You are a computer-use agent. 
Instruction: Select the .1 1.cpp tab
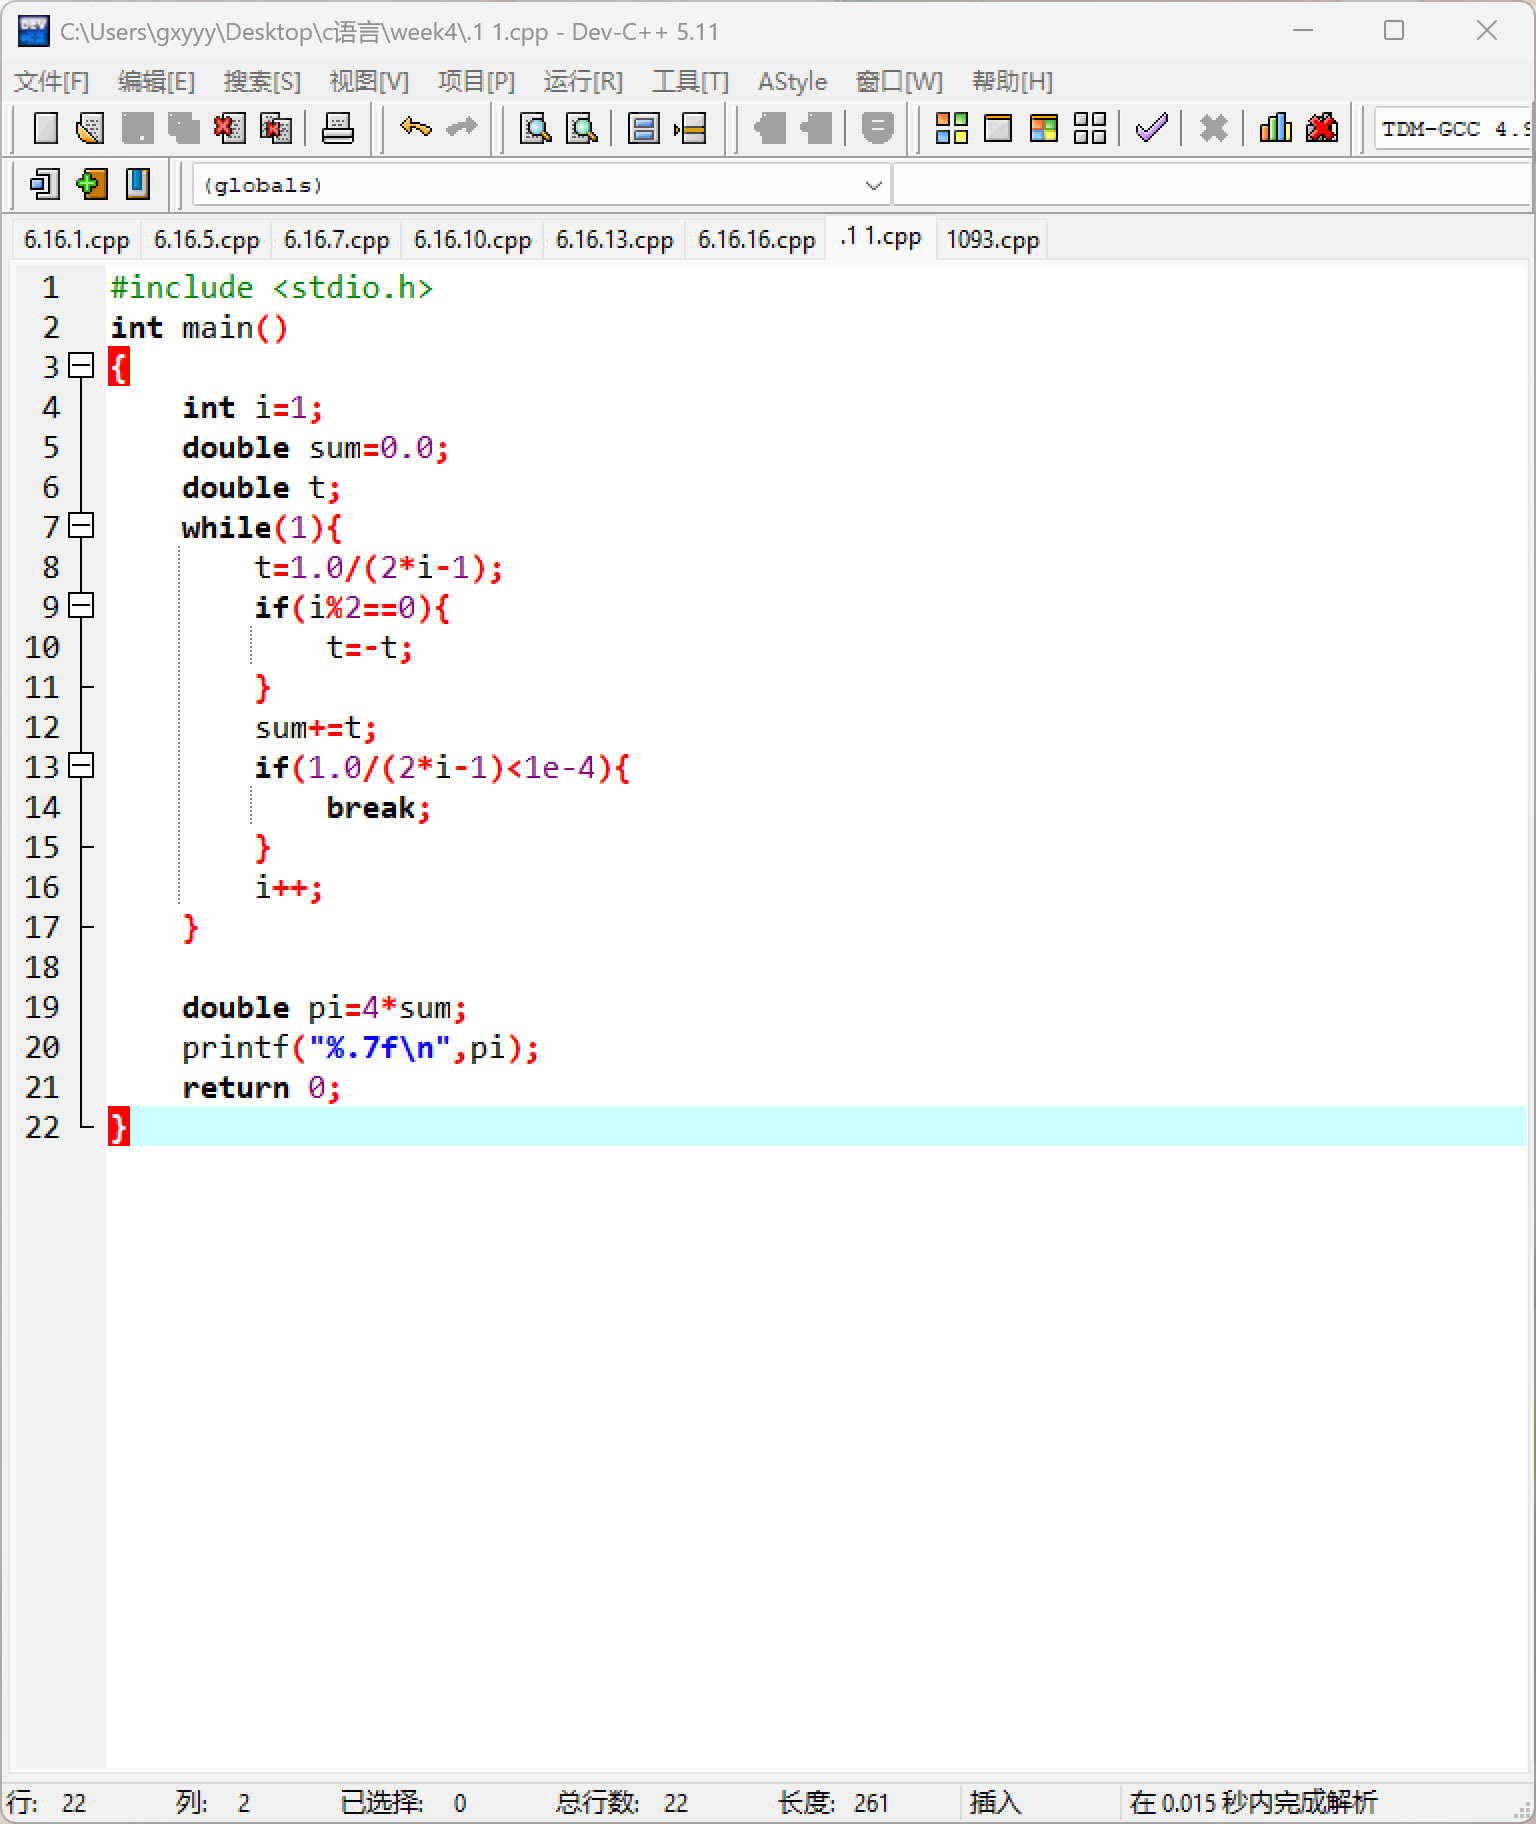tap(881, 237)
